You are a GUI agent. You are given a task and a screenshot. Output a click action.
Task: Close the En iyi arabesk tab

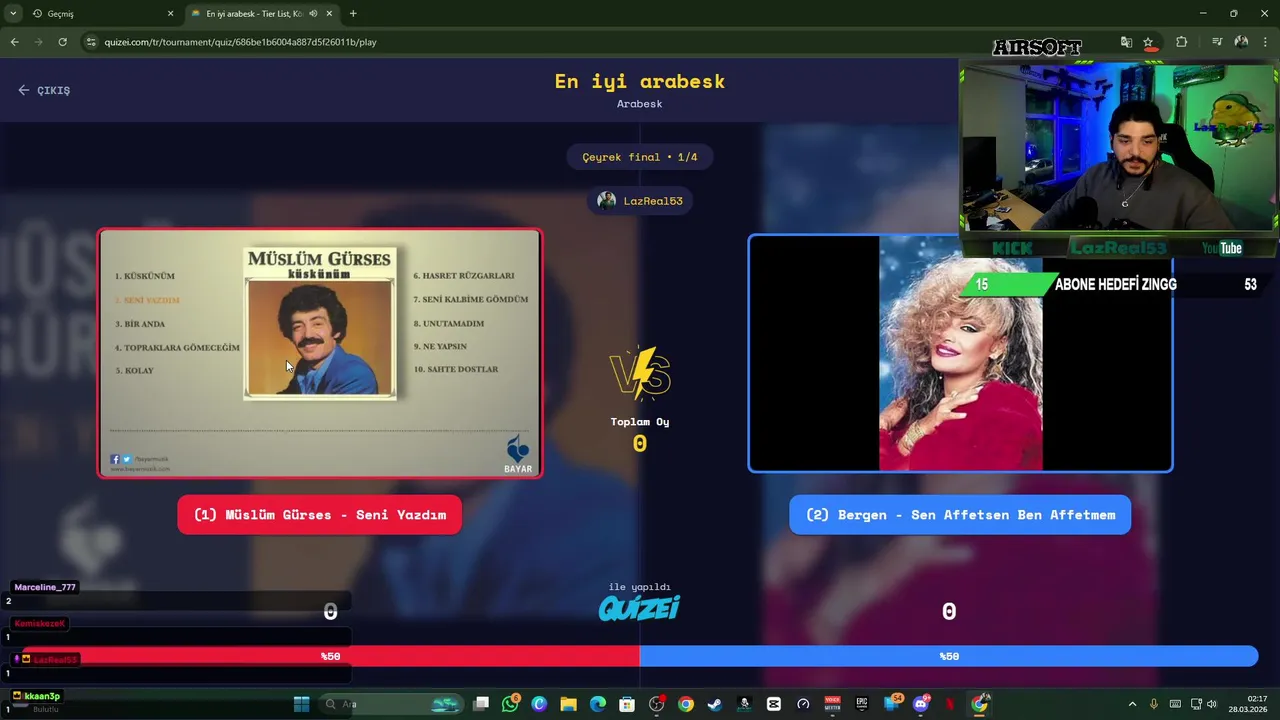[329, 14]
